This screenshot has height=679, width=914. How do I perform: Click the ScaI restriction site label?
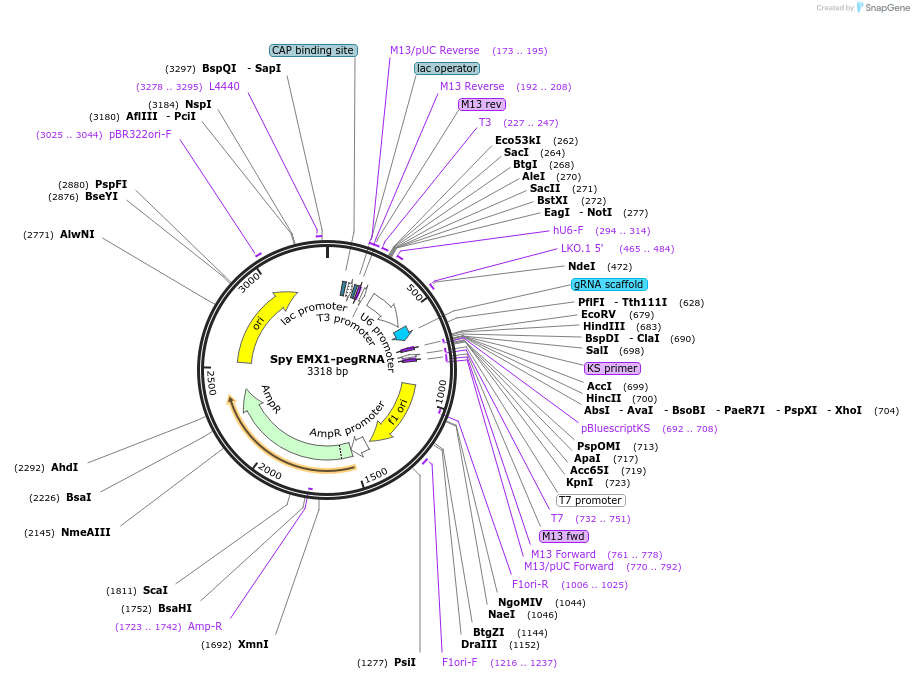point(155,590)
